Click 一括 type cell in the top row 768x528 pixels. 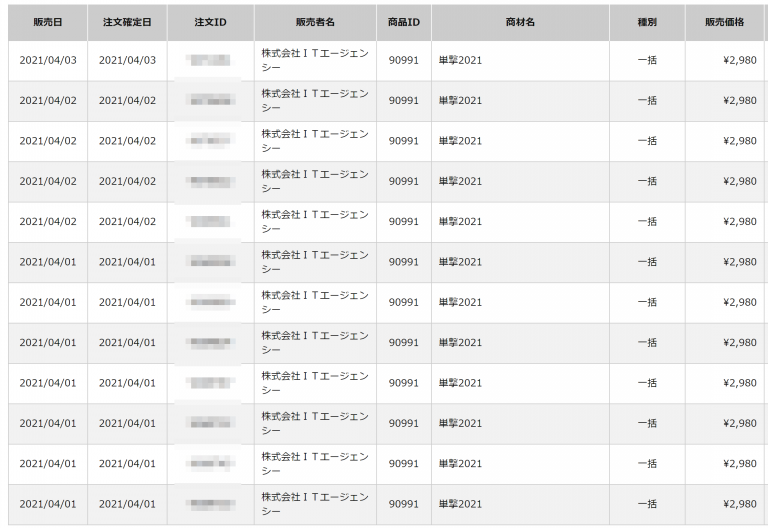click(647, 61)
